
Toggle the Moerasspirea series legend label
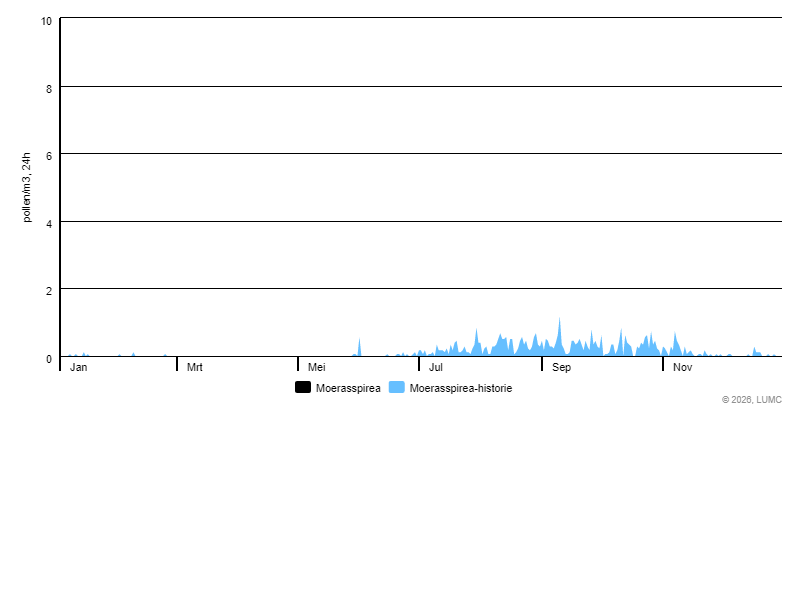tap(347, 388)
